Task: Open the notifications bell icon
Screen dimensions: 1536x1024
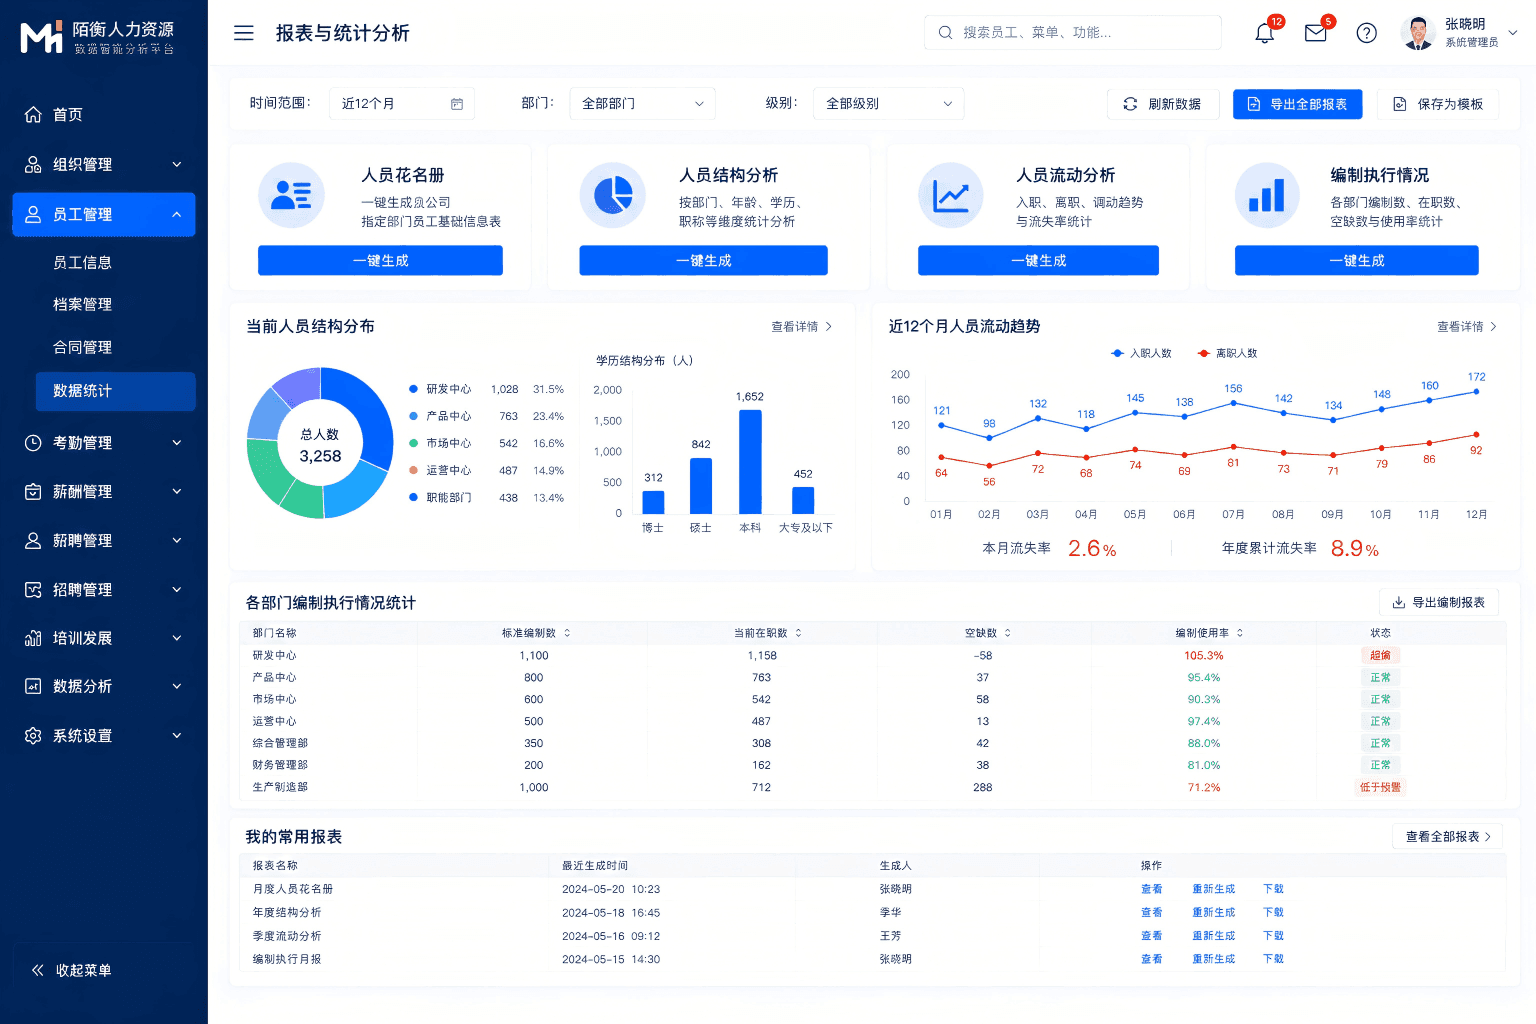Action: click(1265, 33)
